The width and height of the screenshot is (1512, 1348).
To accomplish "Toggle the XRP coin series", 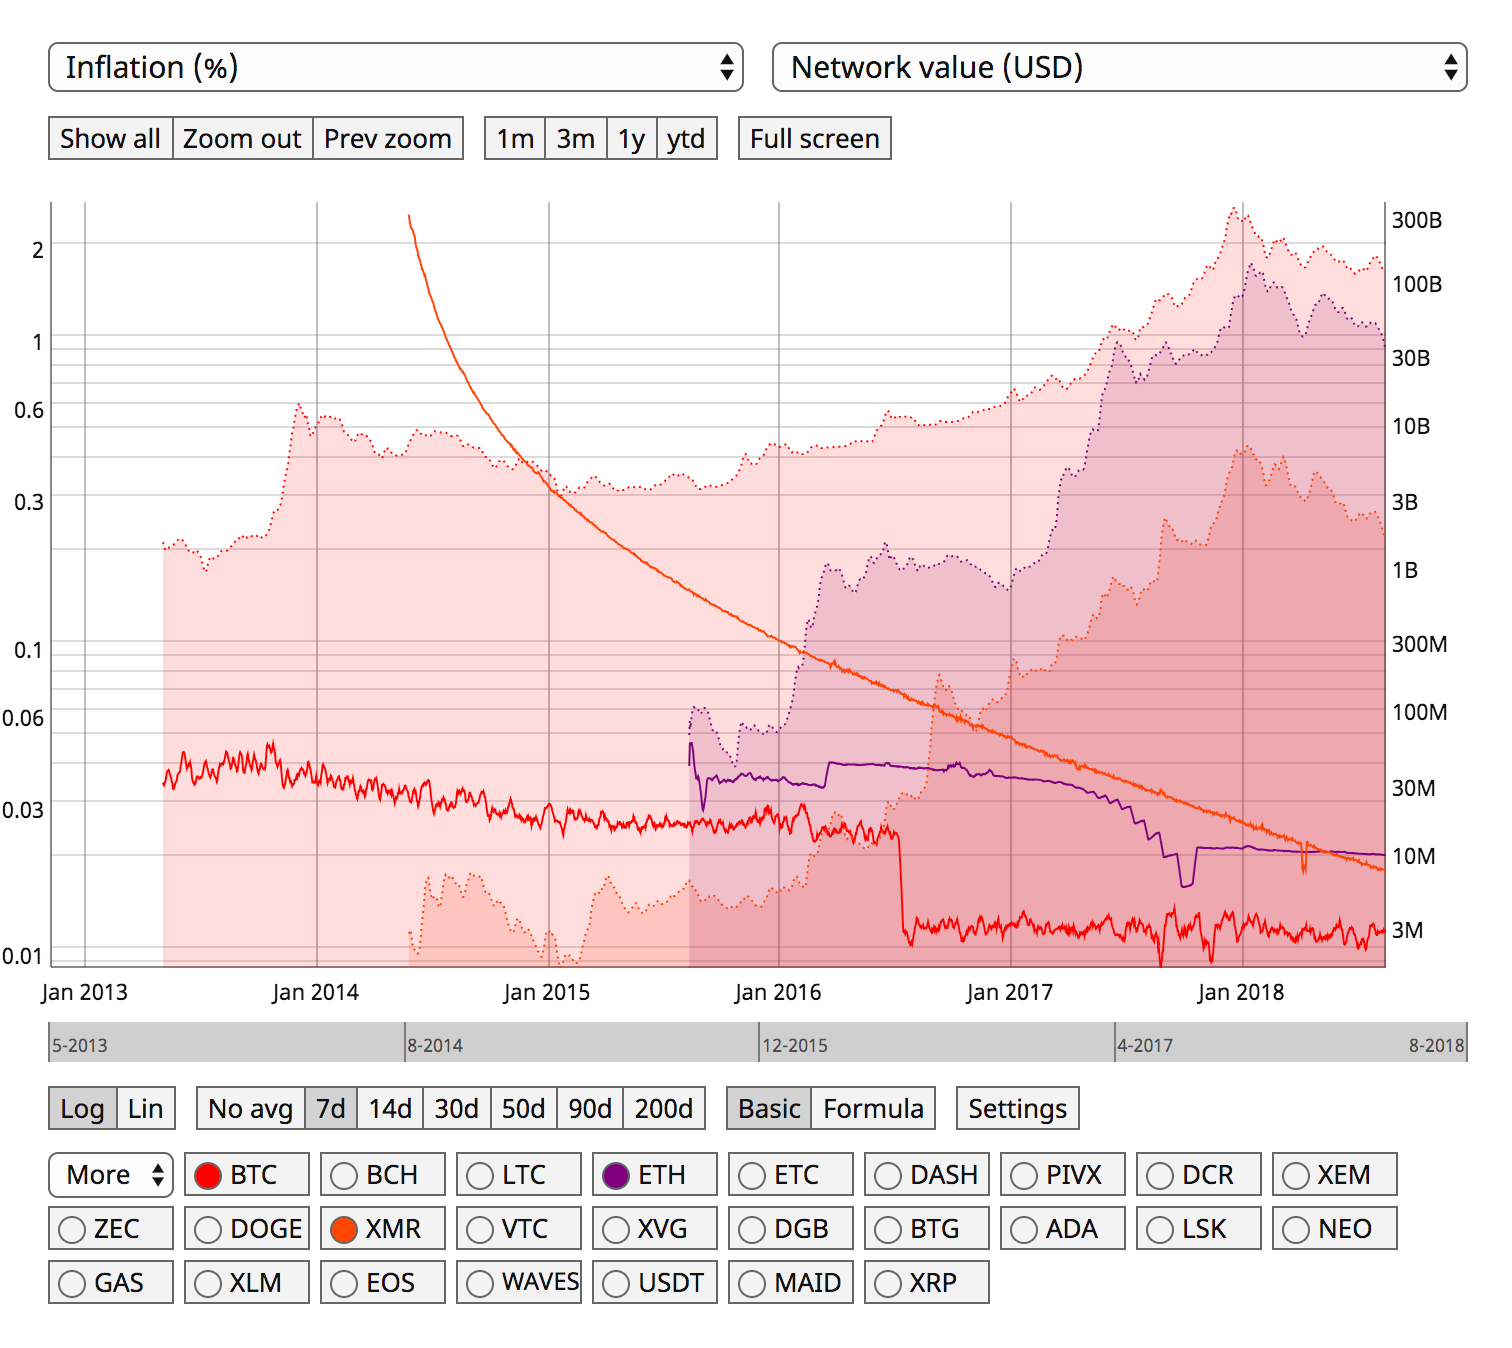I will (x=927, y=1282).
